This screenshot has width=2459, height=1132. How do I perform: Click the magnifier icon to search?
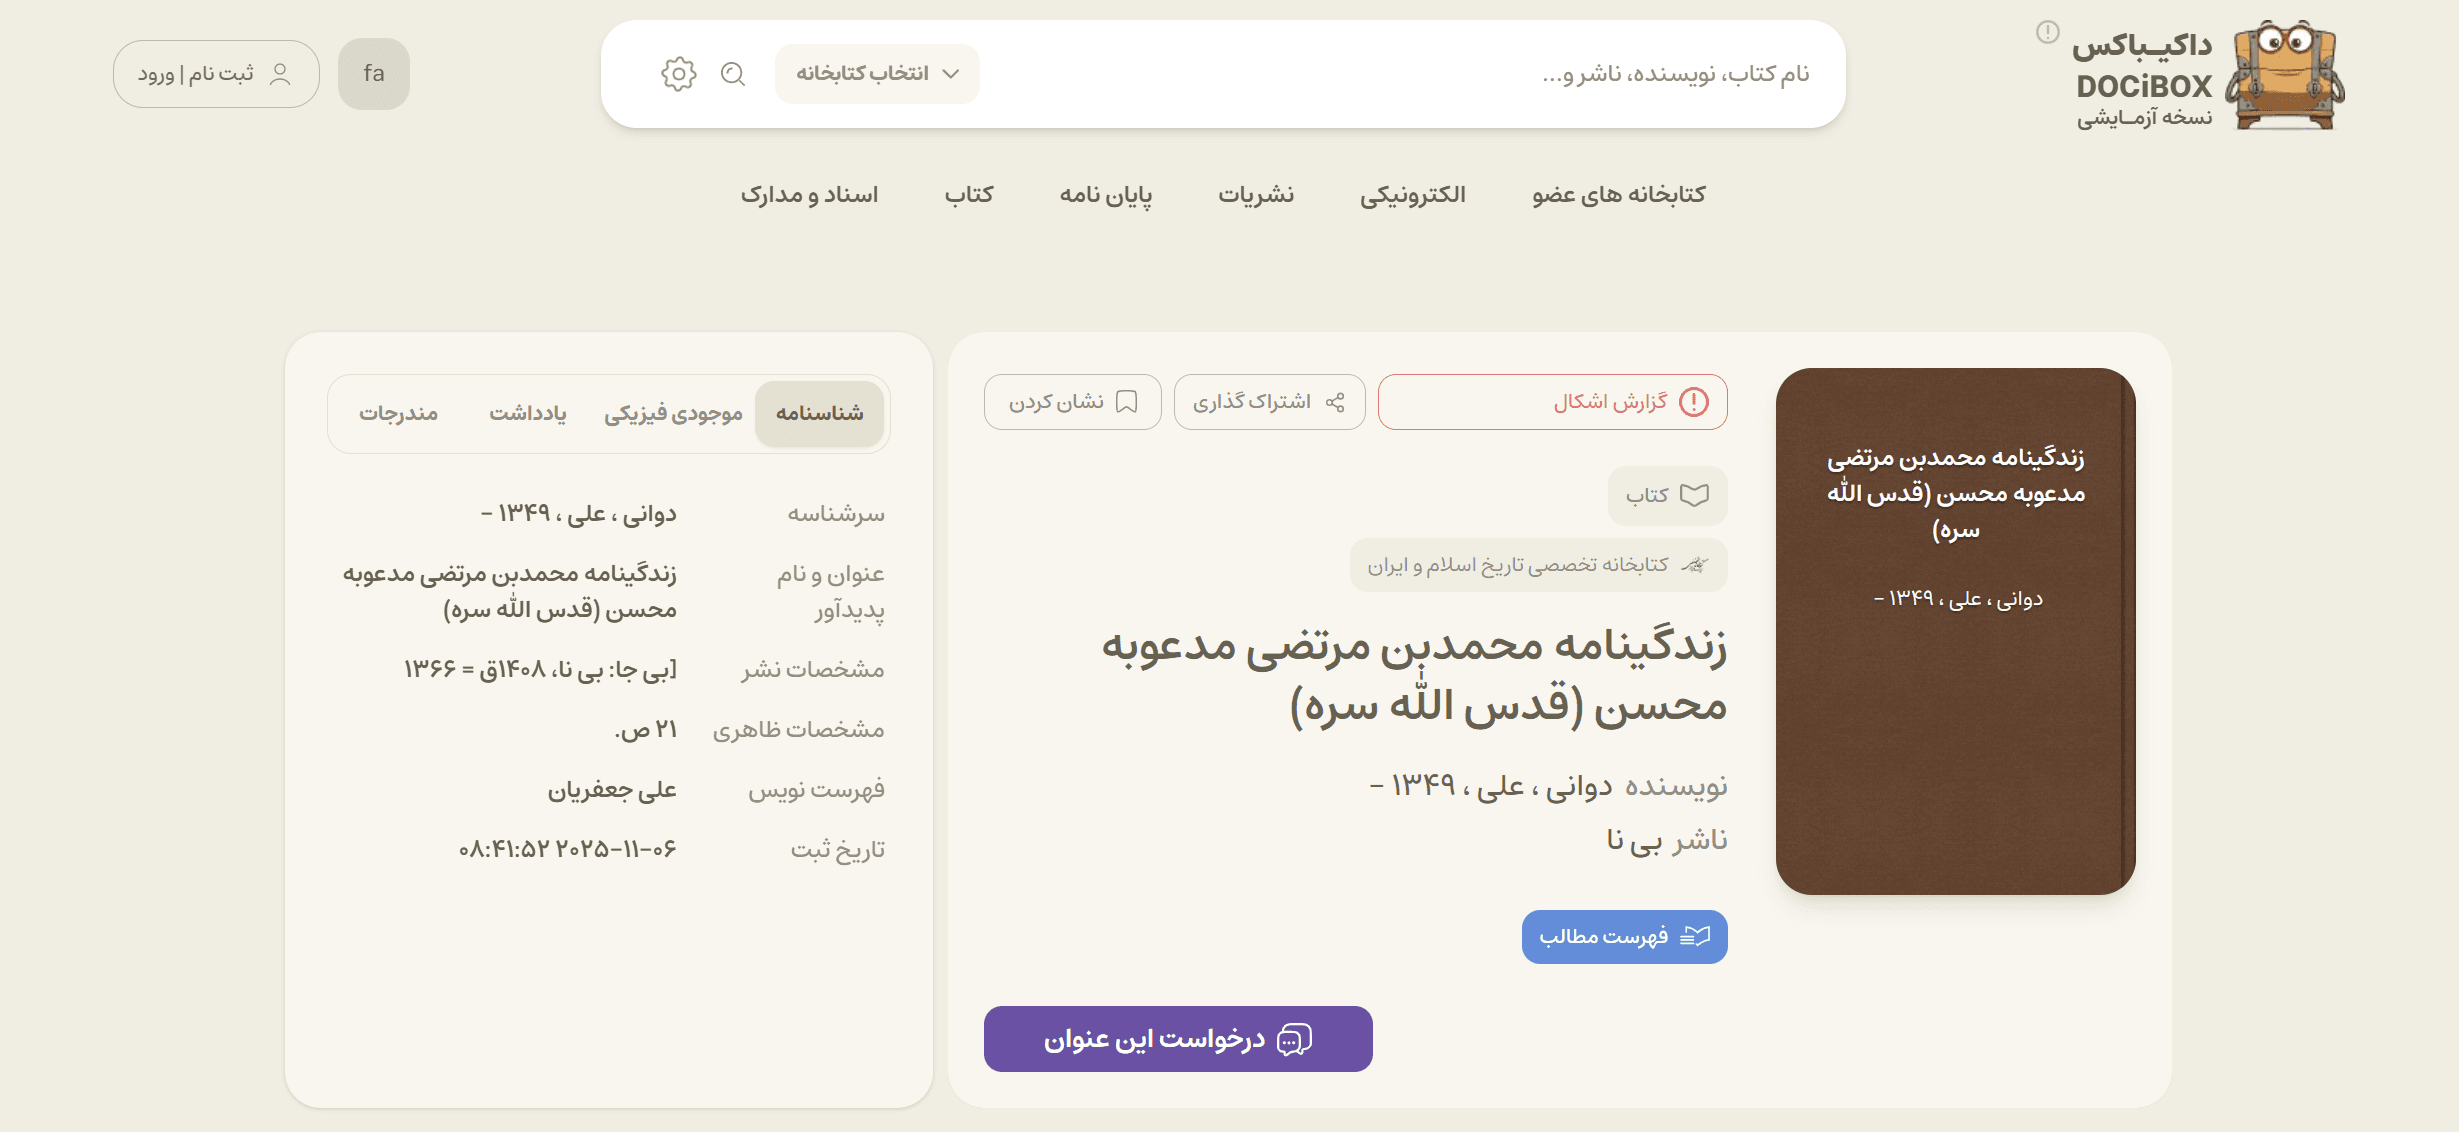pyautogui.click(x=734, y=74)
